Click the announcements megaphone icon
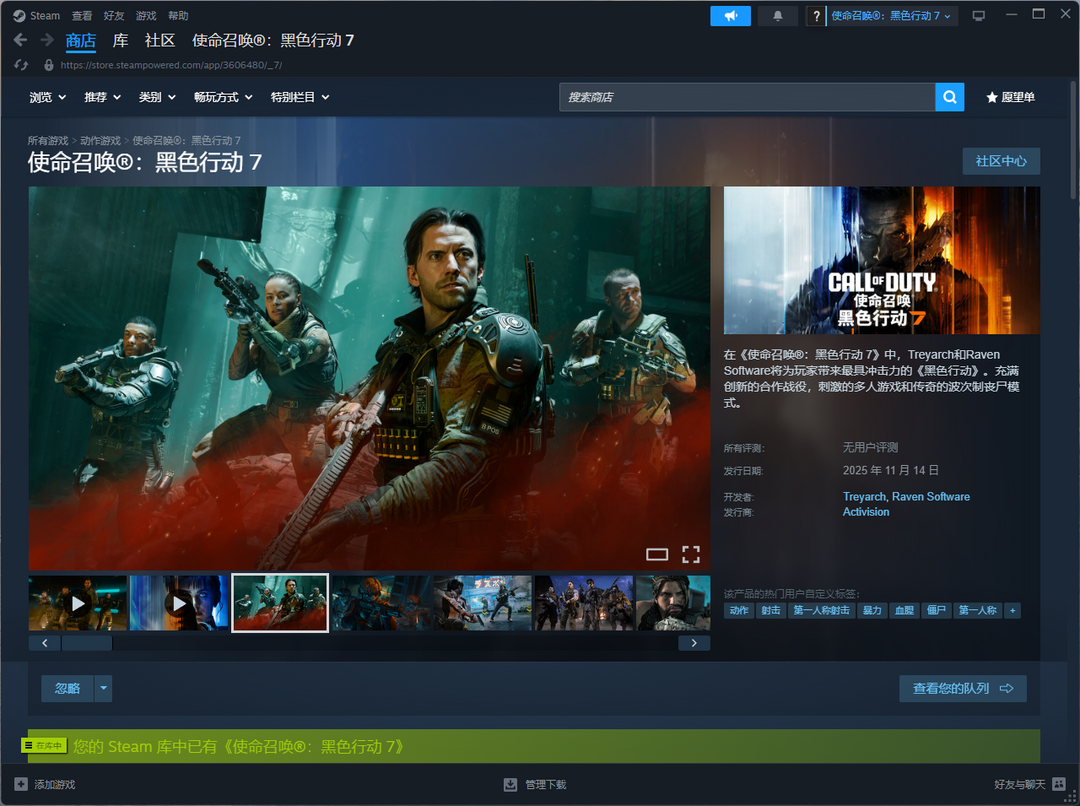The height and width of the screenshot is (806, 1080). click(730, 16)
